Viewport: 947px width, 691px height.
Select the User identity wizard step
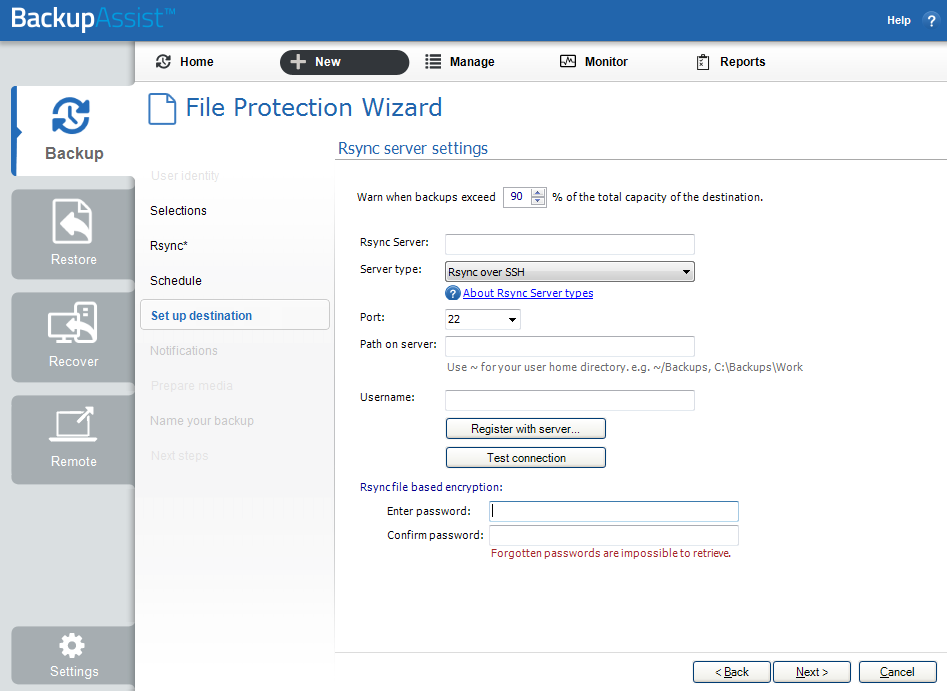(x=185, y=176)
